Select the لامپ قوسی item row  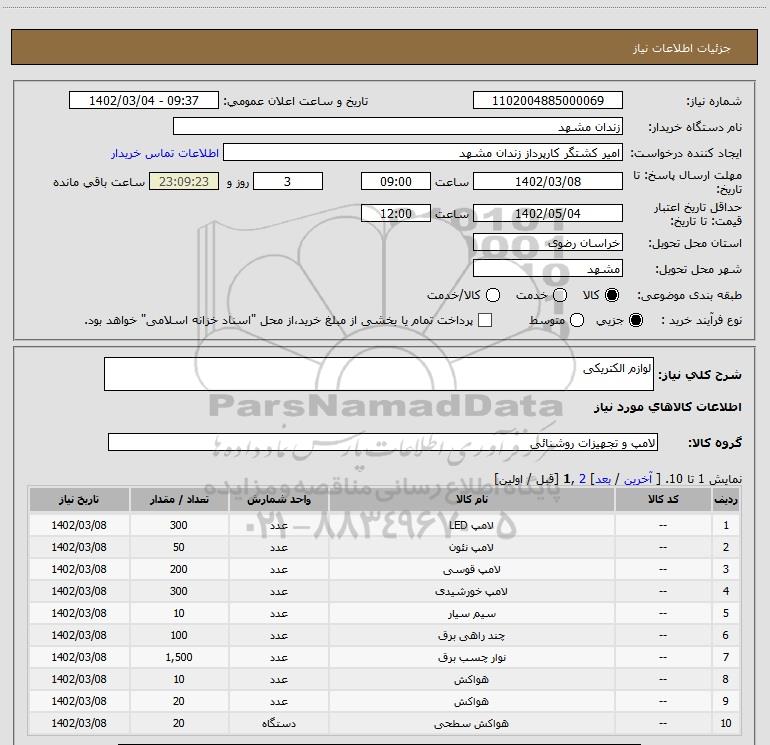point(384,569)
